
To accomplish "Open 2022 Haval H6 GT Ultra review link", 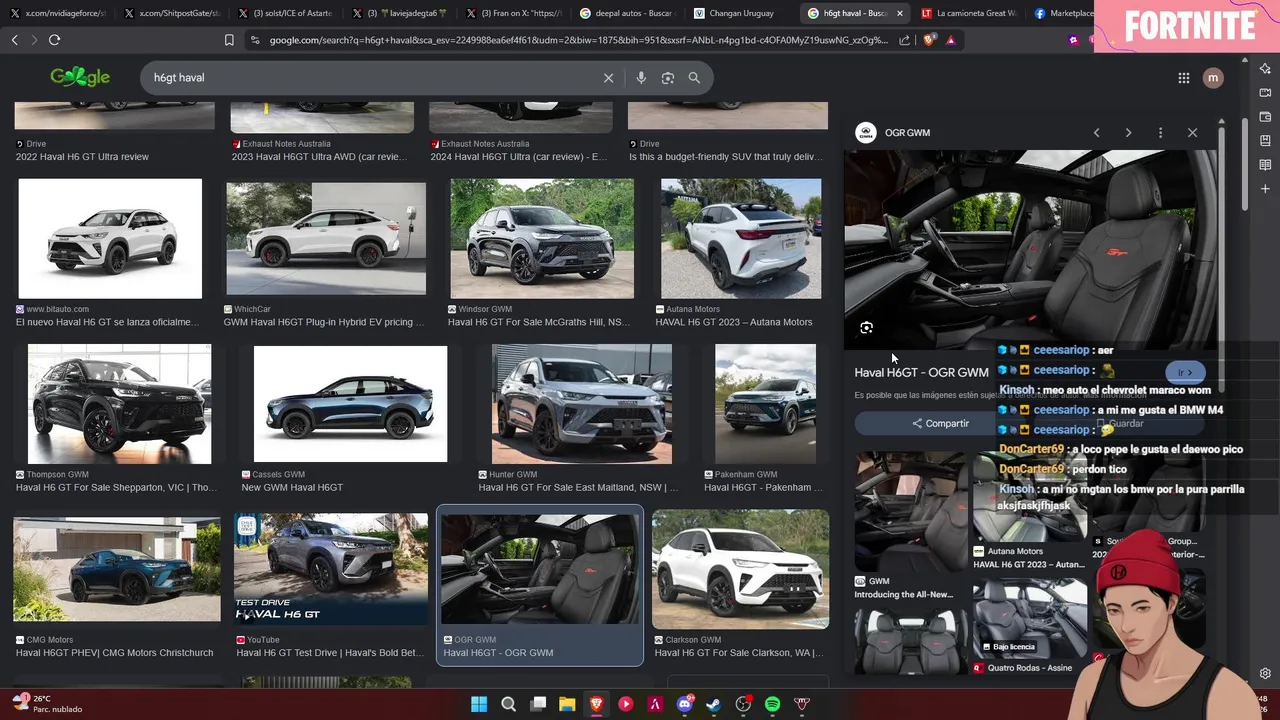I will coord(82,157).
